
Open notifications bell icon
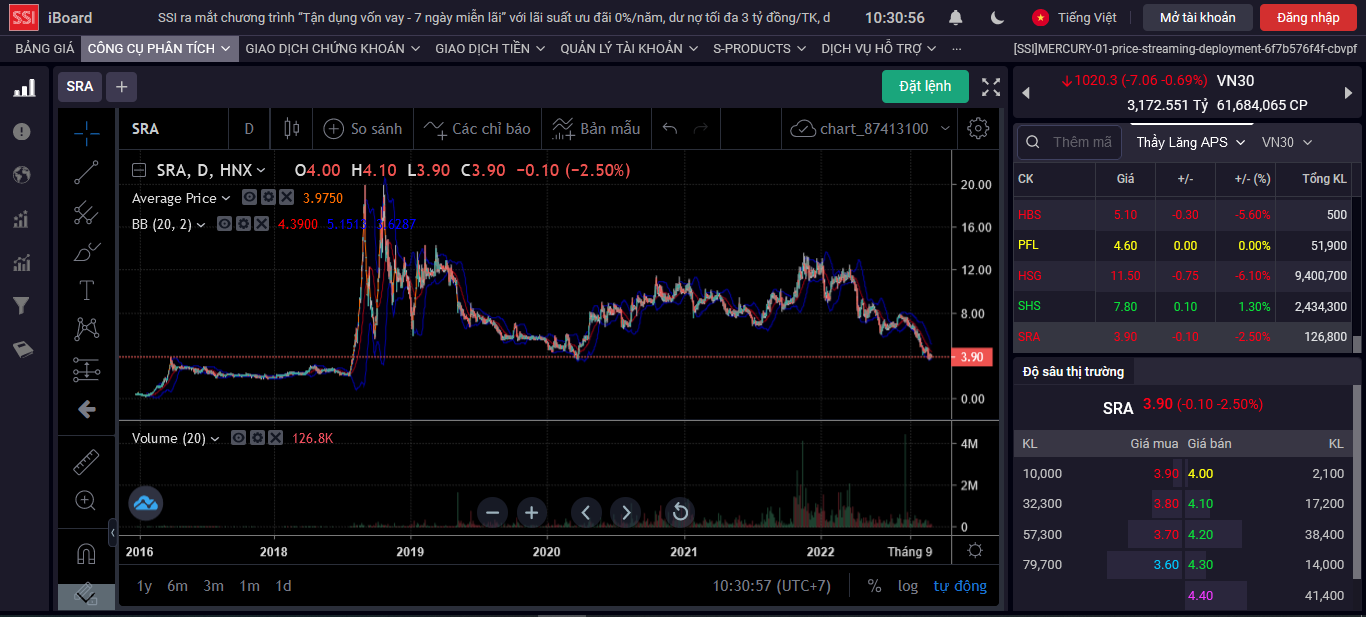[x=956, y=17]
